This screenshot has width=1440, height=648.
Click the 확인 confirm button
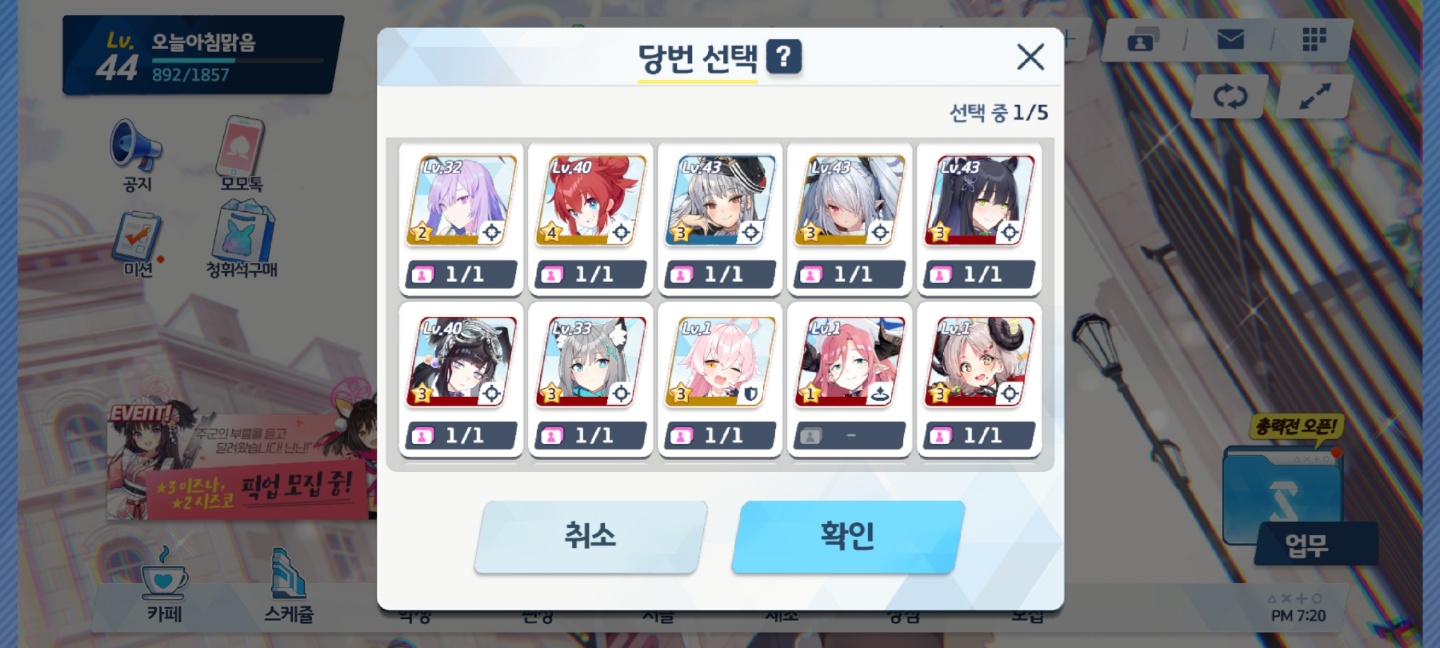[x=848, y=537]
